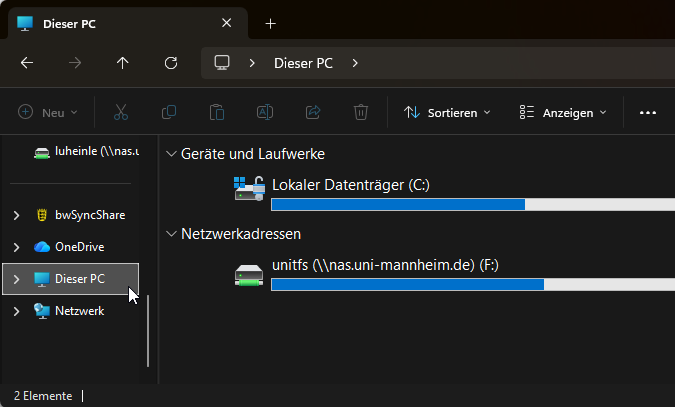This screenshot has height=407, width=675.
Task: Expand the Netzwerk tree node
Action: 16,311
